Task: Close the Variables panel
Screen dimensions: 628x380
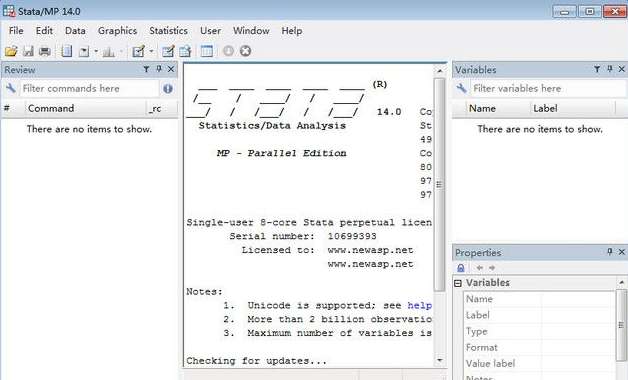Action: point(622,69)
